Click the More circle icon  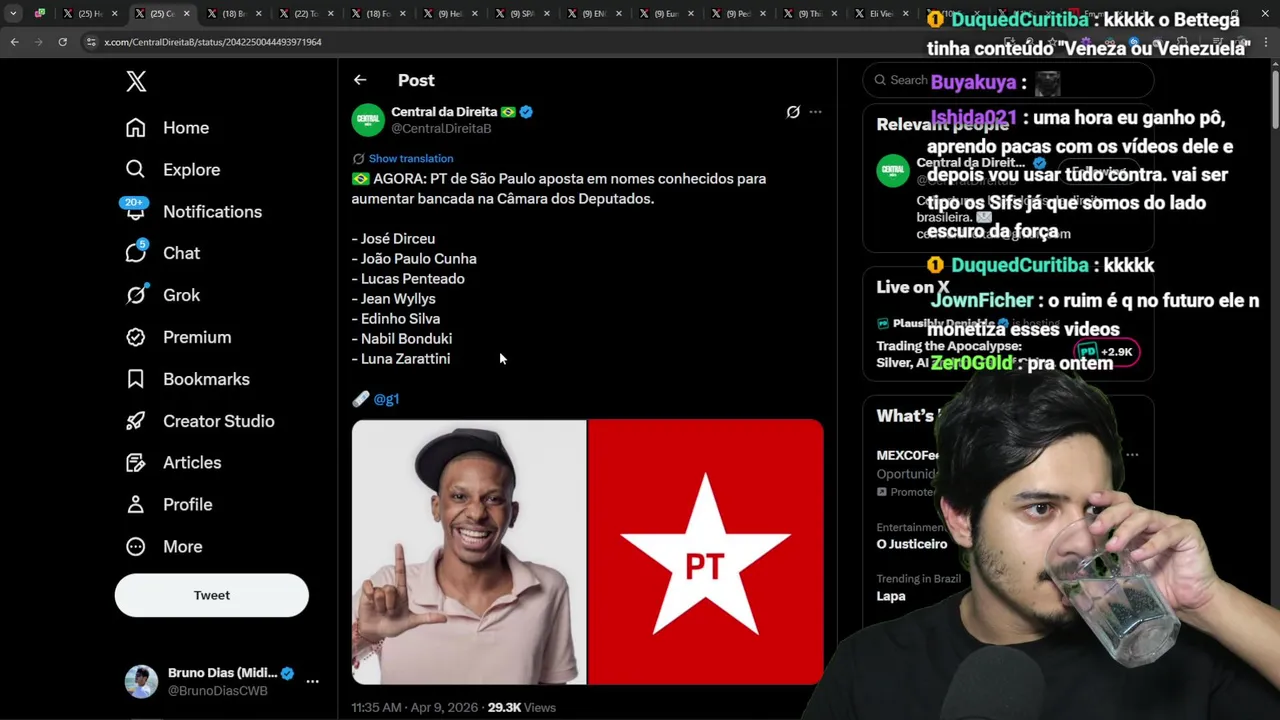point(136,547)
